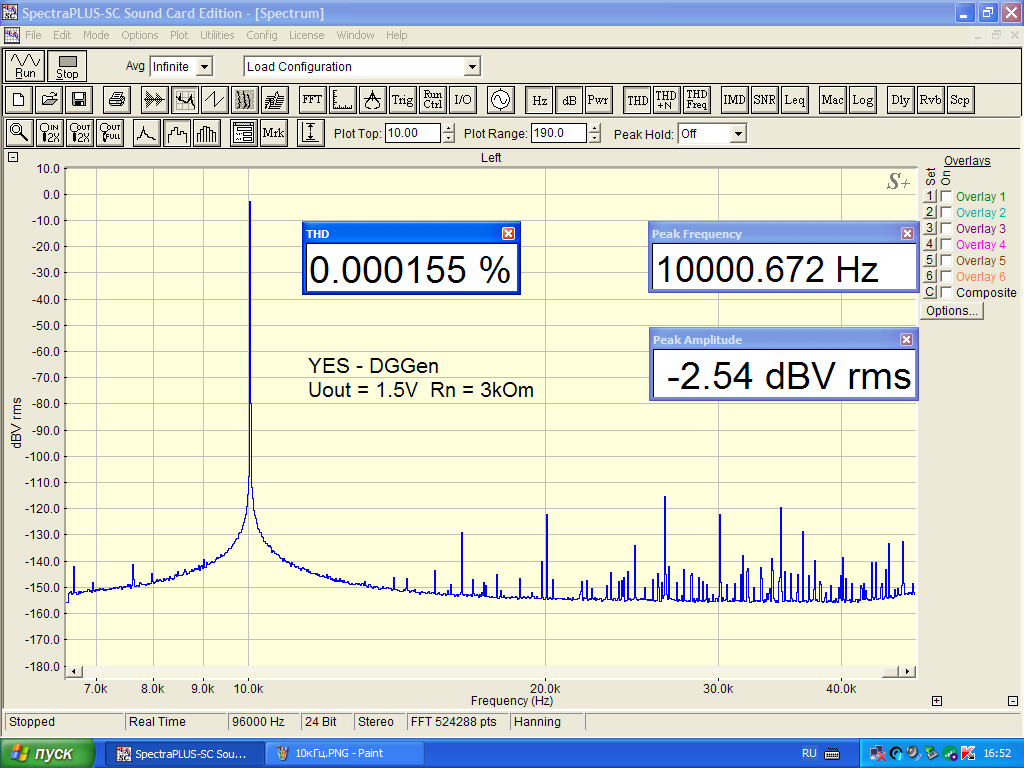Close the Peak Amplitude readout window
The image size is (1024, 768).
pos(906,340)
